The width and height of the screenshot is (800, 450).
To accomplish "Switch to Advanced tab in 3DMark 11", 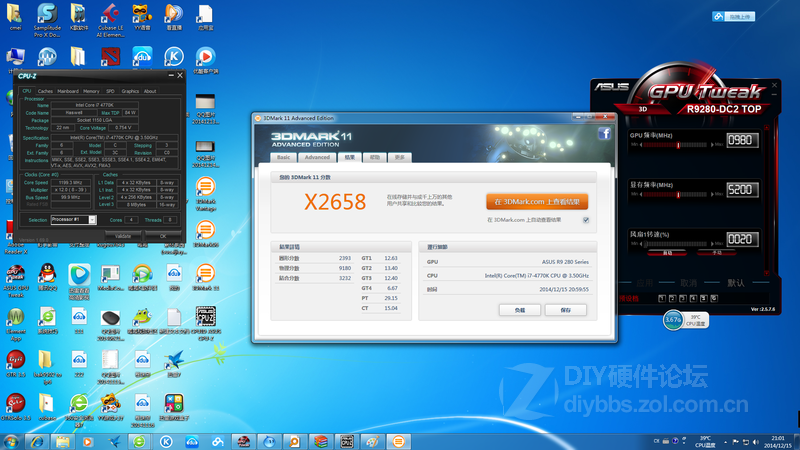I will click(317, 157).
